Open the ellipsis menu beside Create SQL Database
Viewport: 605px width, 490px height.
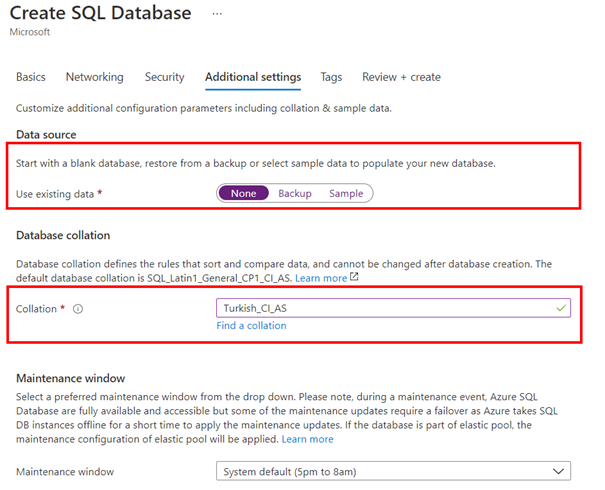(x=217, y=14)
